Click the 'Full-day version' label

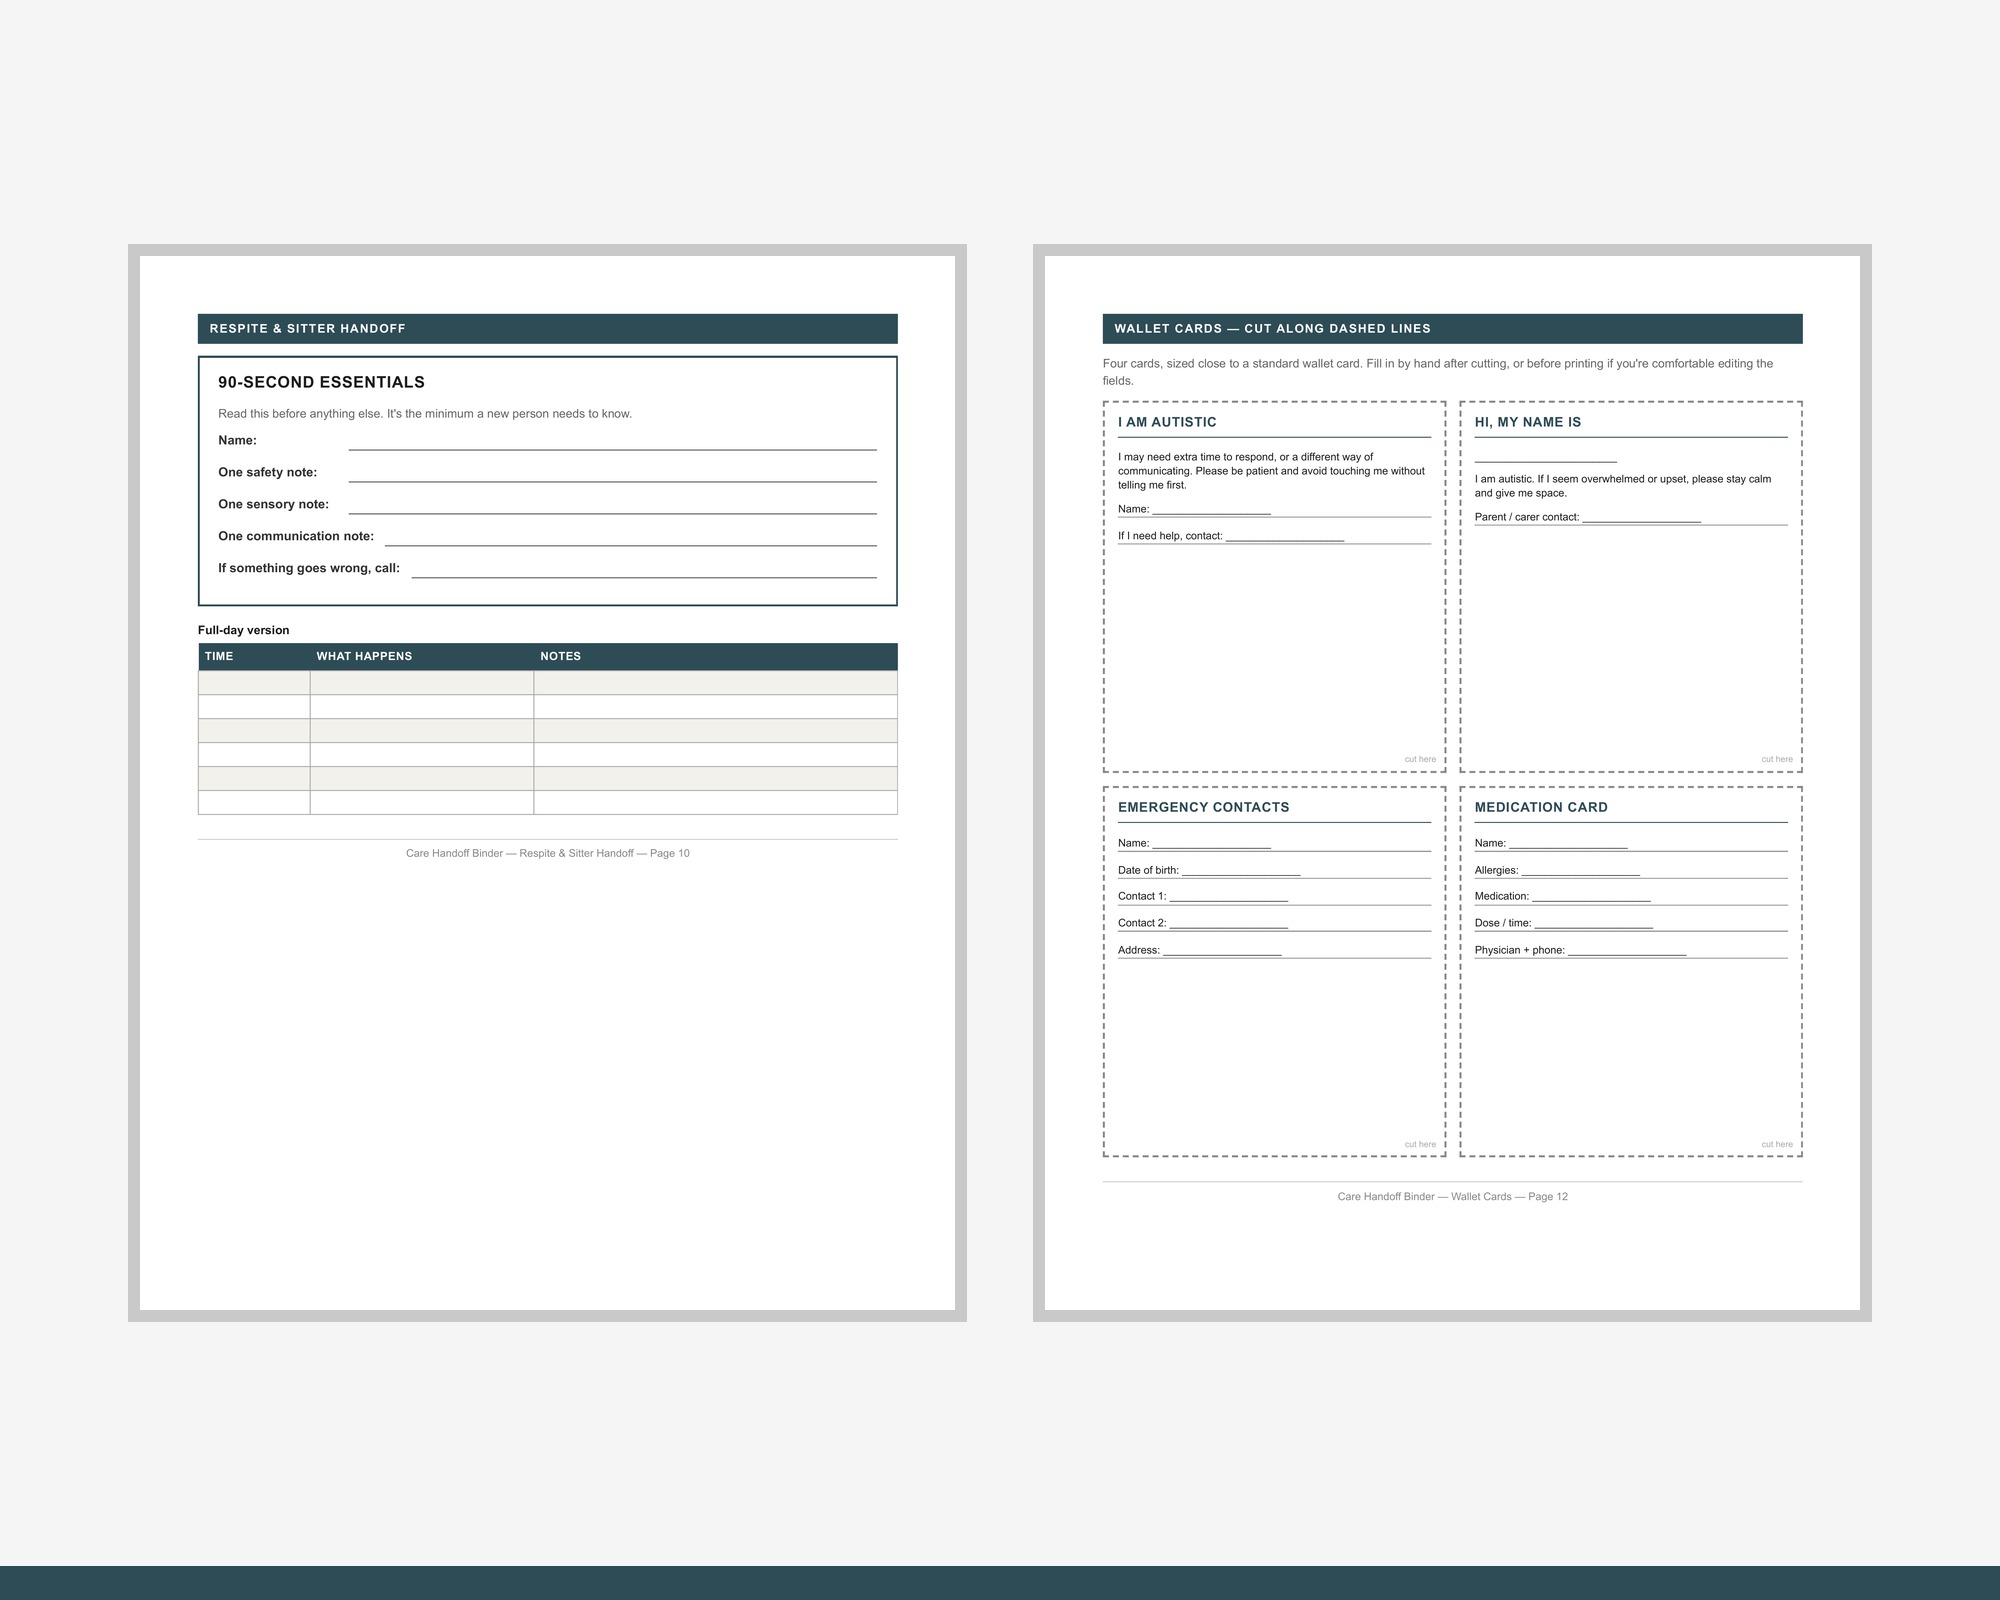pos(243,630)
